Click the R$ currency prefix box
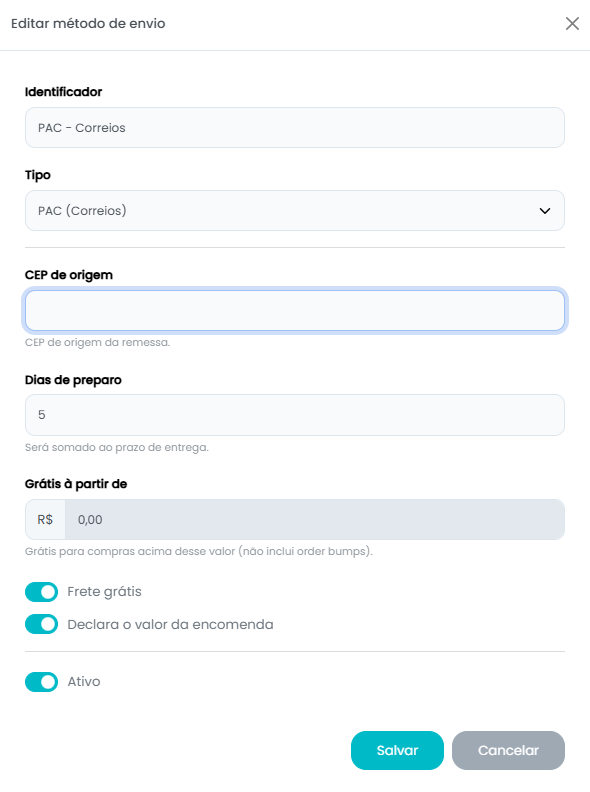The height and width of the screenshot is (792, 590). pos(45,520)
